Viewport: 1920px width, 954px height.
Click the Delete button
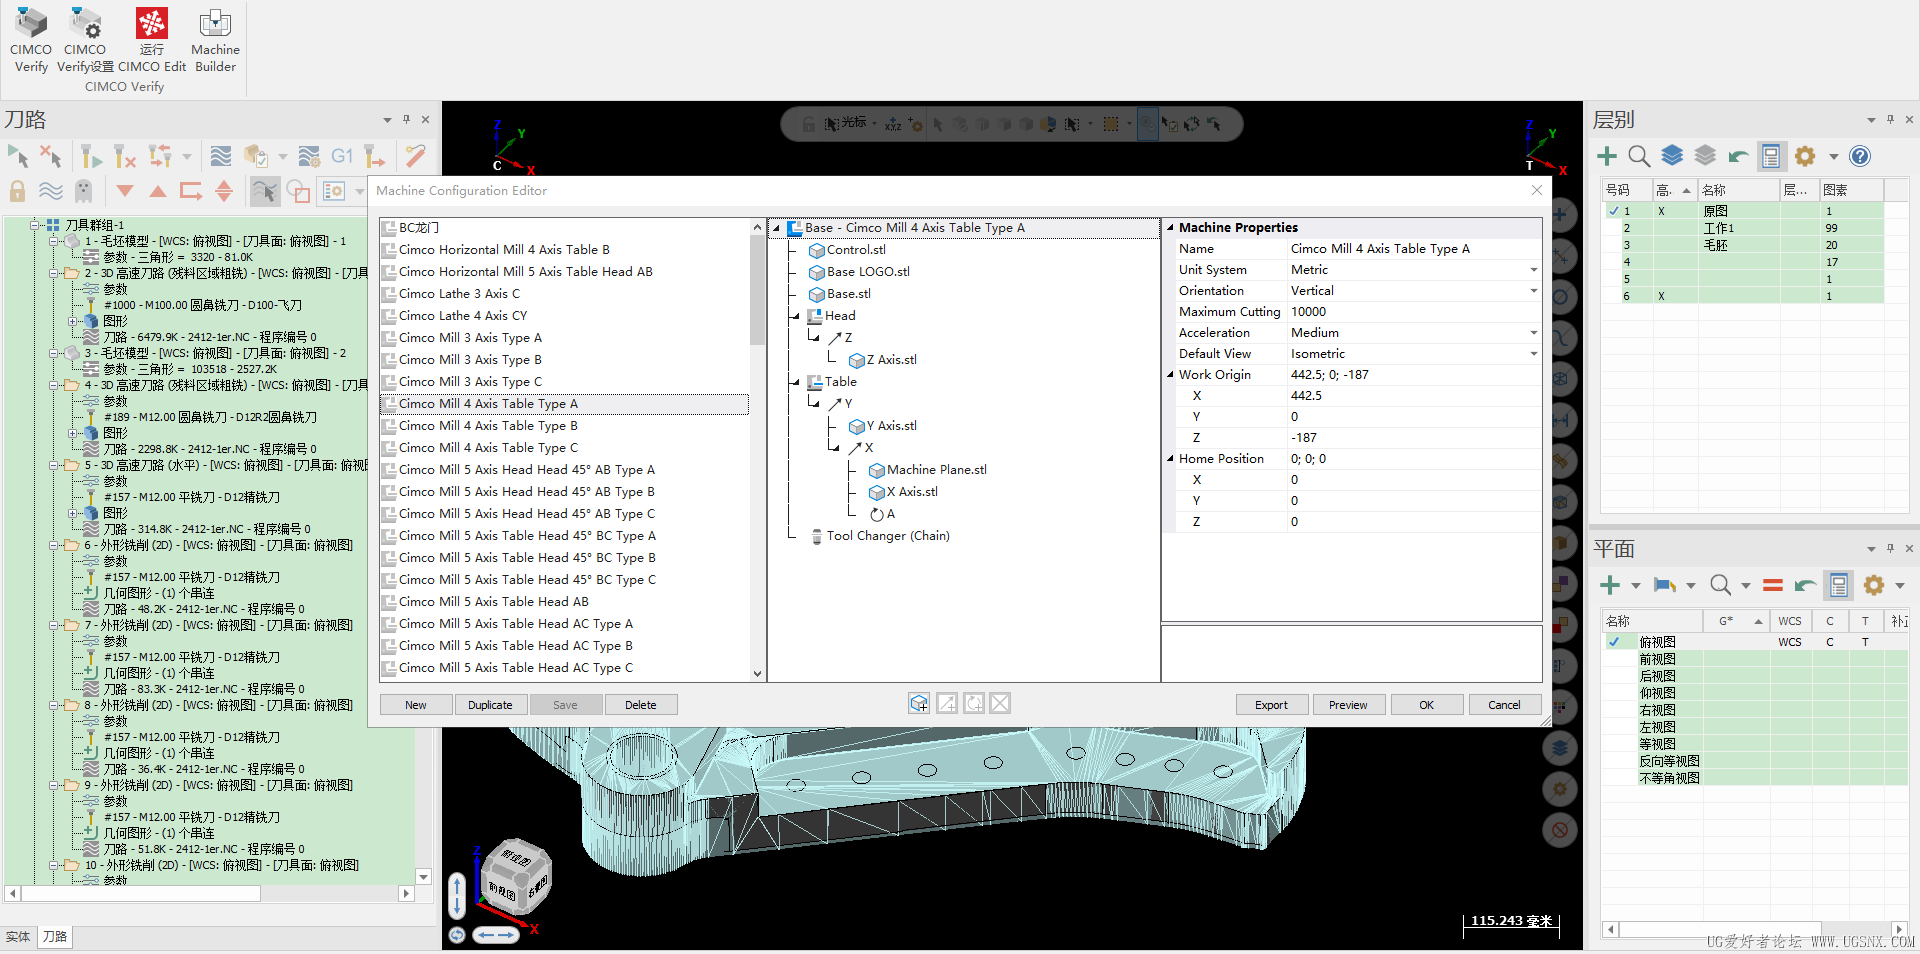click(x=641, y=705)
